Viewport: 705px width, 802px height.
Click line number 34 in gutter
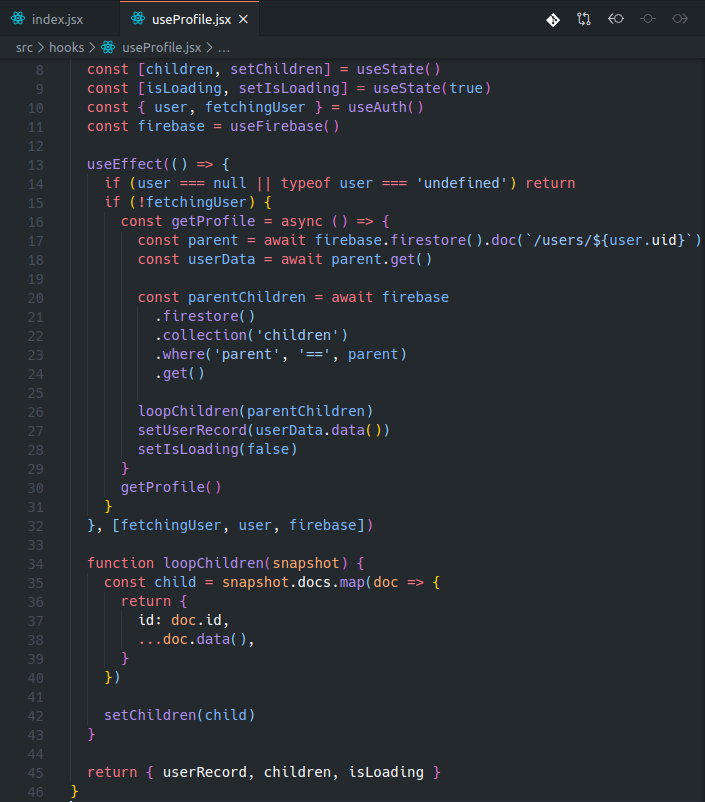[36, 564]
